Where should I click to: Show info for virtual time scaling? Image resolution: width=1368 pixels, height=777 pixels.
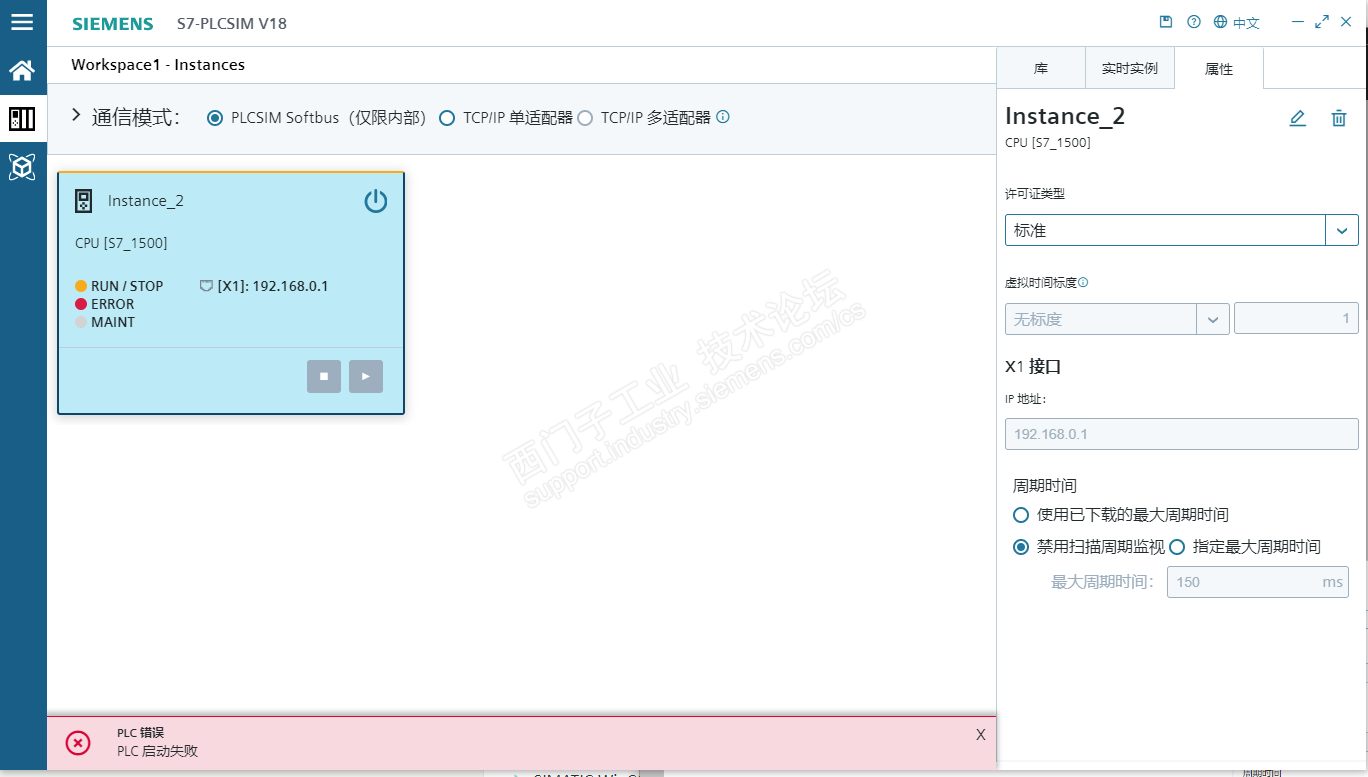(1083, 282)
